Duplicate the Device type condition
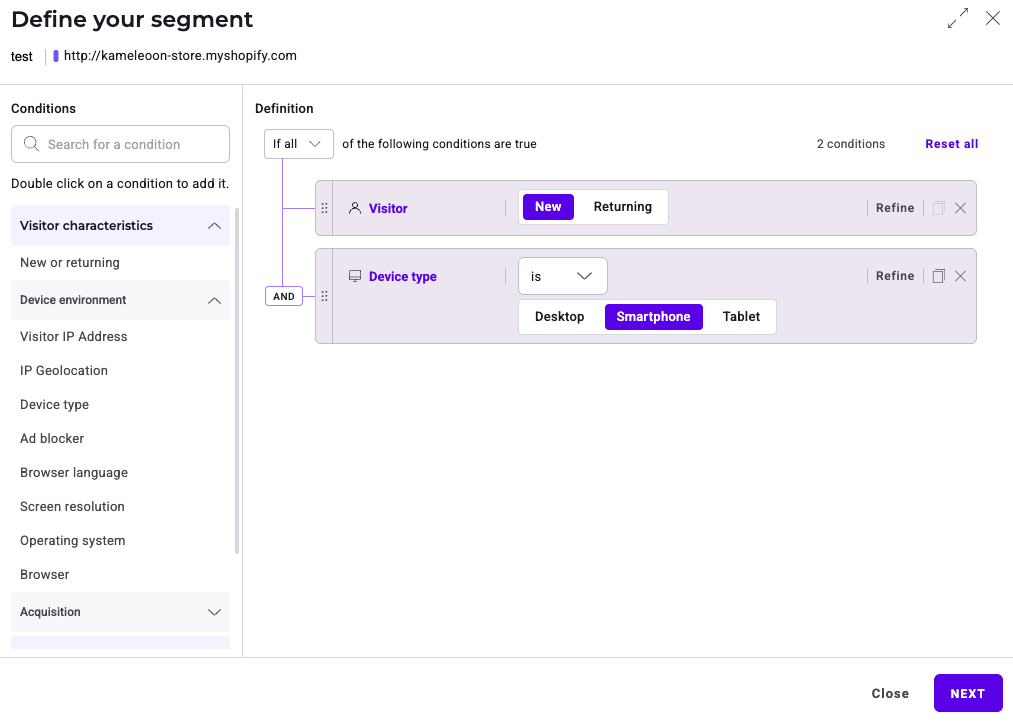This screenshot has height=724, width=1013. pos(938,276)
